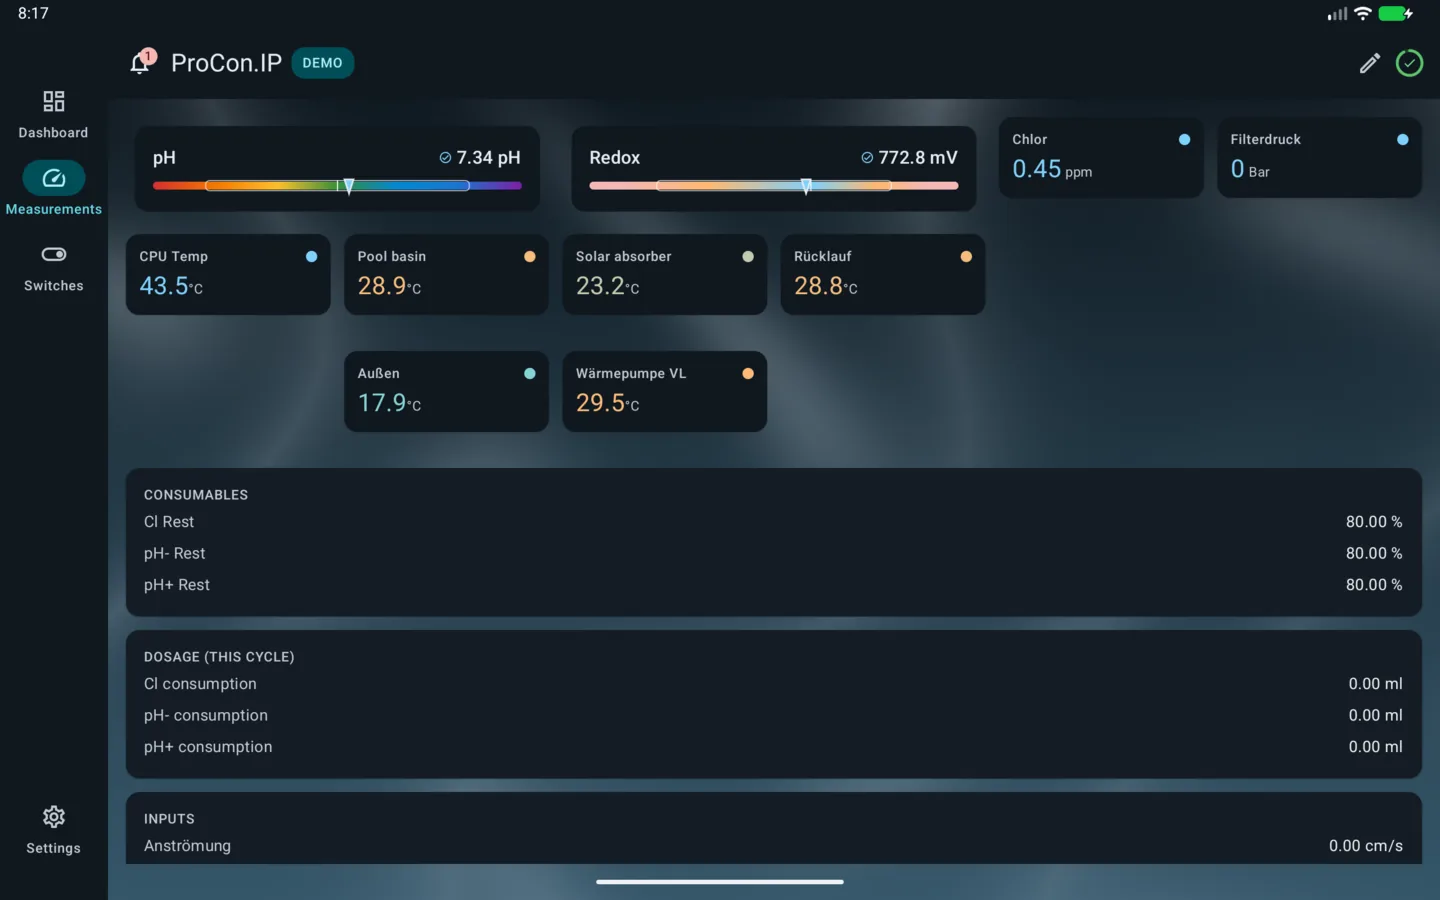Select the Anströmung input row label
Image resolution: width=1440 pixels, height=900 pixels.
187,846
